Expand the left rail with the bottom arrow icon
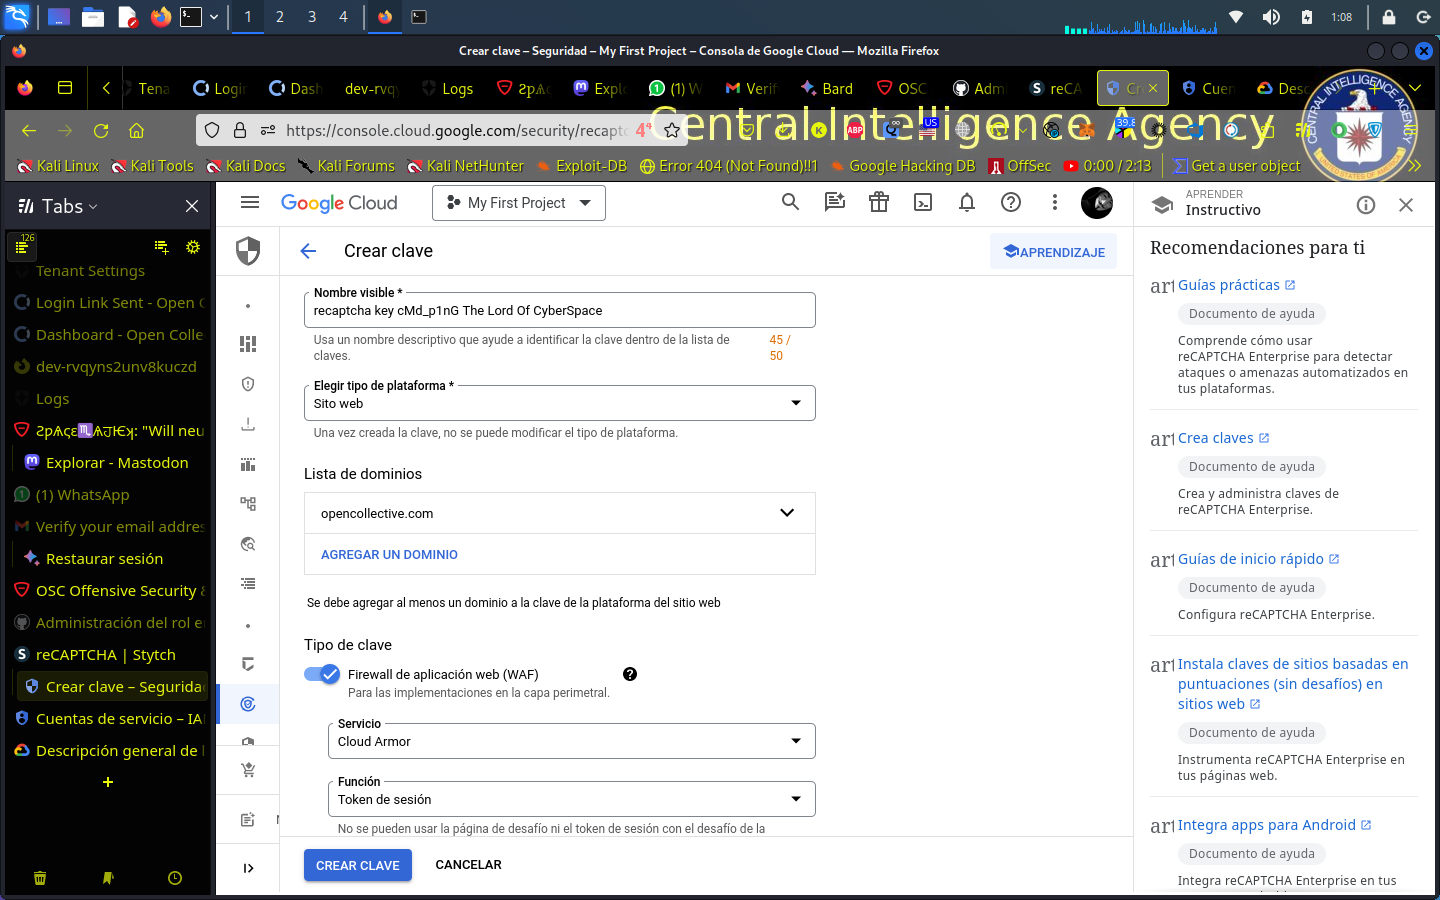 pos(248,868)
